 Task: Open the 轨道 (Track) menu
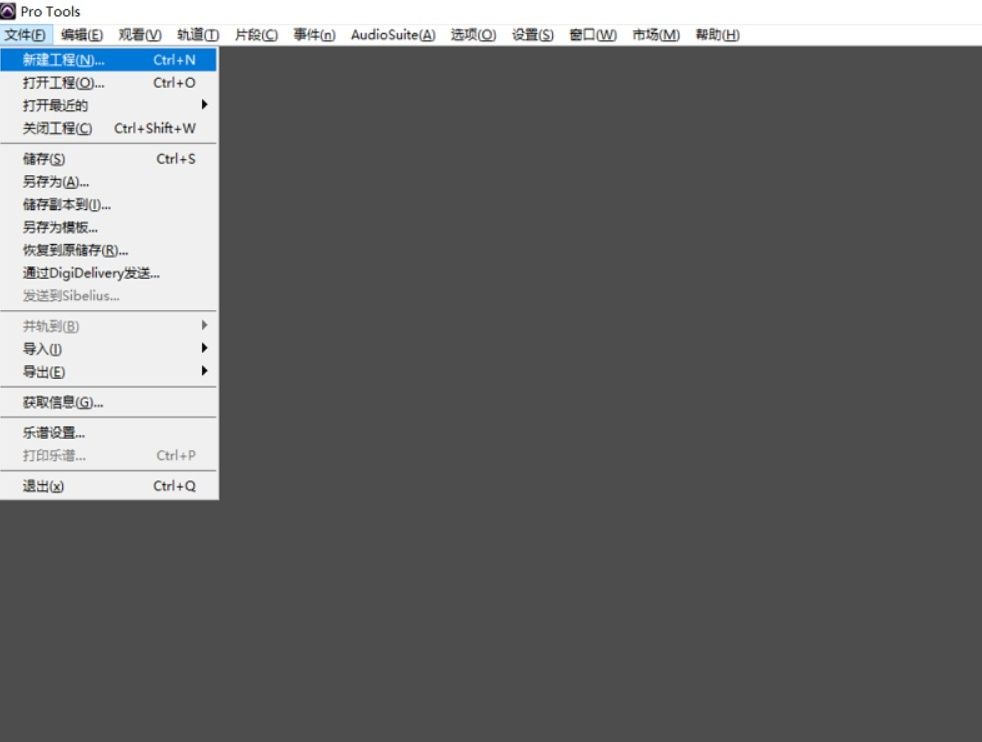197,35
